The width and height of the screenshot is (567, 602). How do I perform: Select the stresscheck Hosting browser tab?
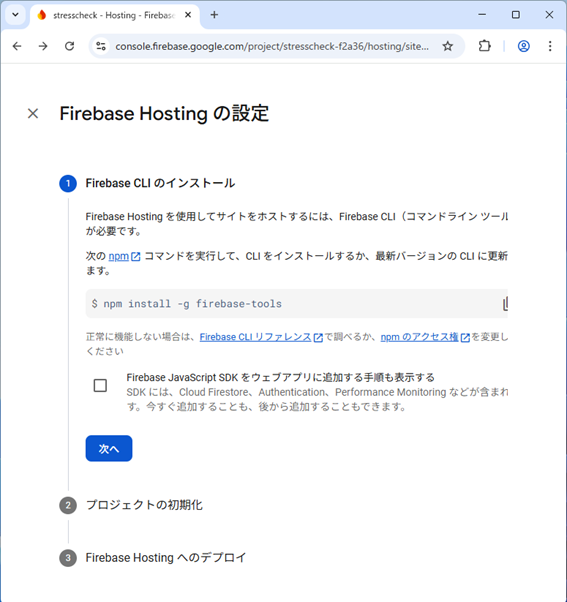(115, 15)
